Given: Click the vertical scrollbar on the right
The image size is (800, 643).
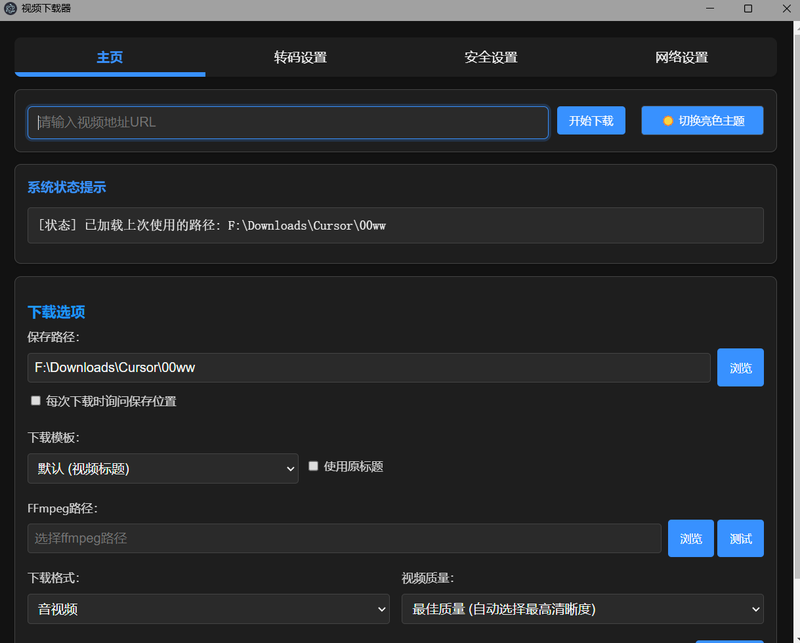Looking at the screenshot, I should (x=797, y=306).
